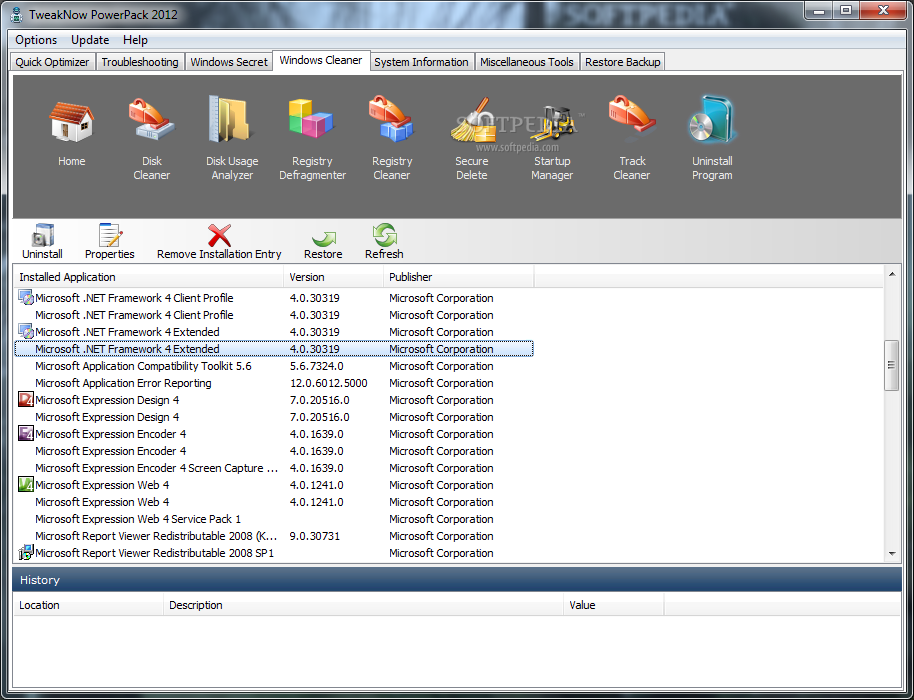Open the Restore Backup tab
The width and height of the screenshot is (914, 700).
coord(623,62)
